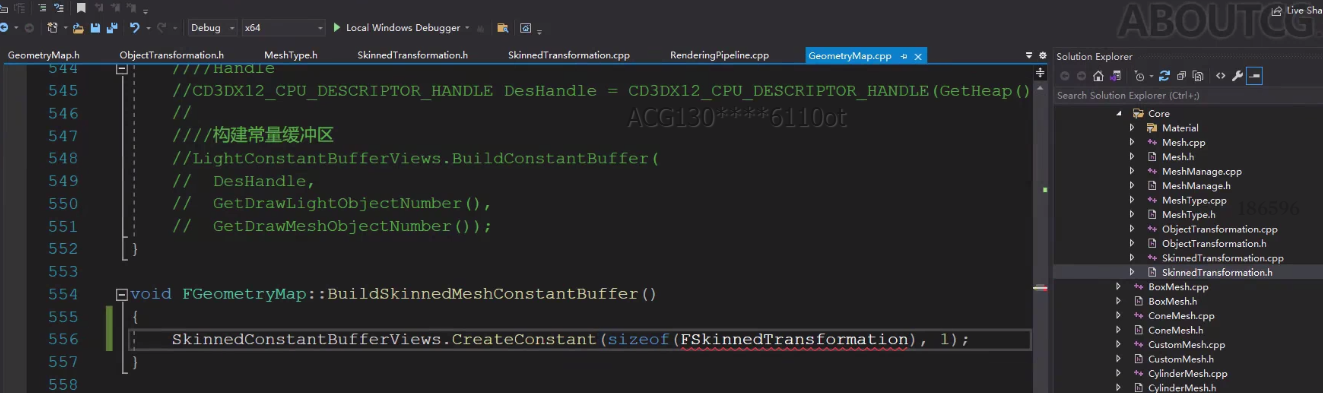Click the Save icon in toolbar
Viewport: 1323px width, 393px height.
click(95, 28)
